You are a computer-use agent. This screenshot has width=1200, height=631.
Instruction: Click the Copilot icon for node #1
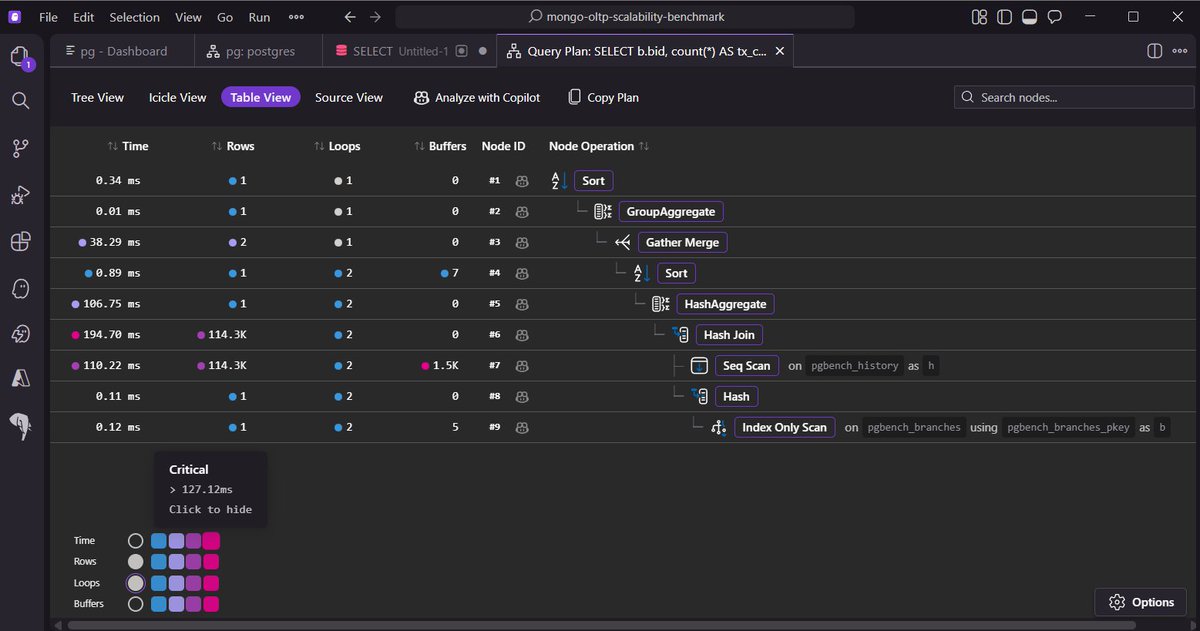pos(522,181)
